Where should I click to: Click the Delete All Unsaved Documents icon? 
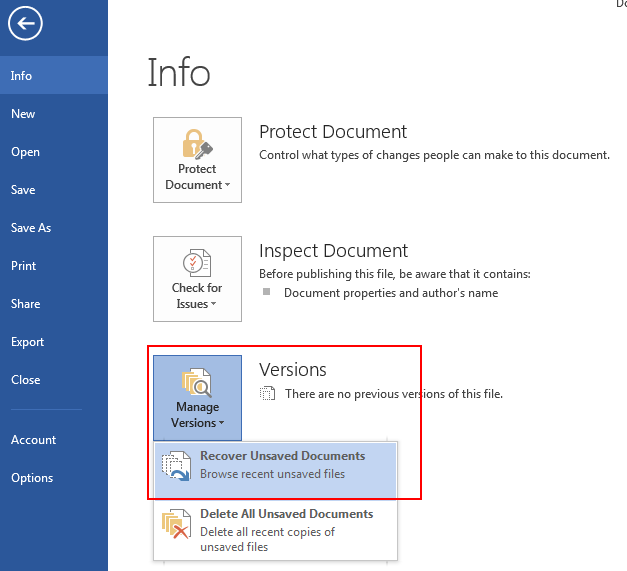pos(176,524)
